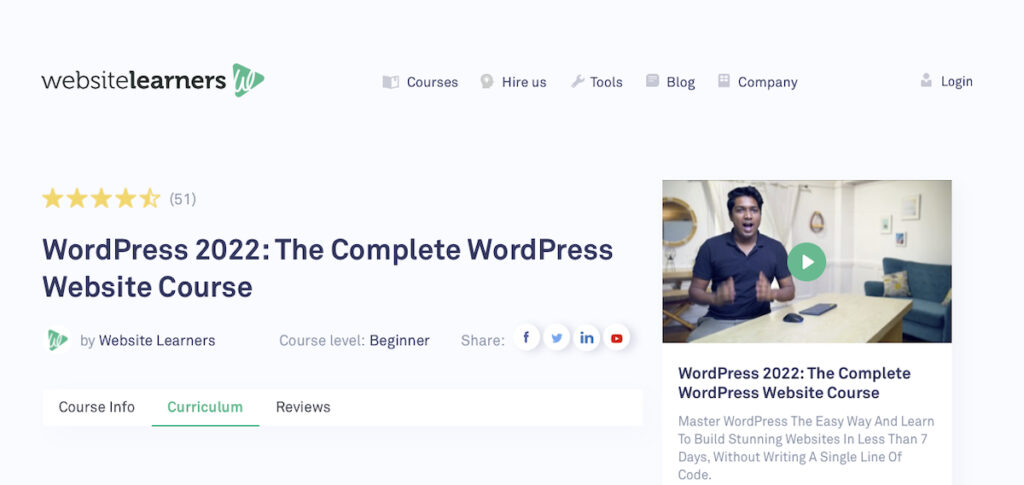Open the Tools menu item
The height and width of the screenshot is (485, 1024).
click(606, 82)
